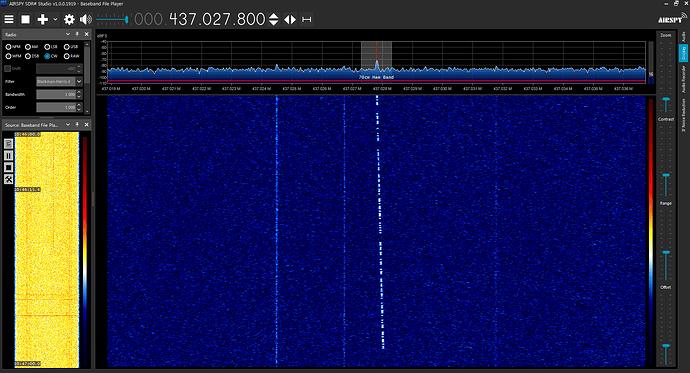Viewport: 690px width, 373px height.
Task: Select DSB demodulation mode
Action: tap(32, 56)
